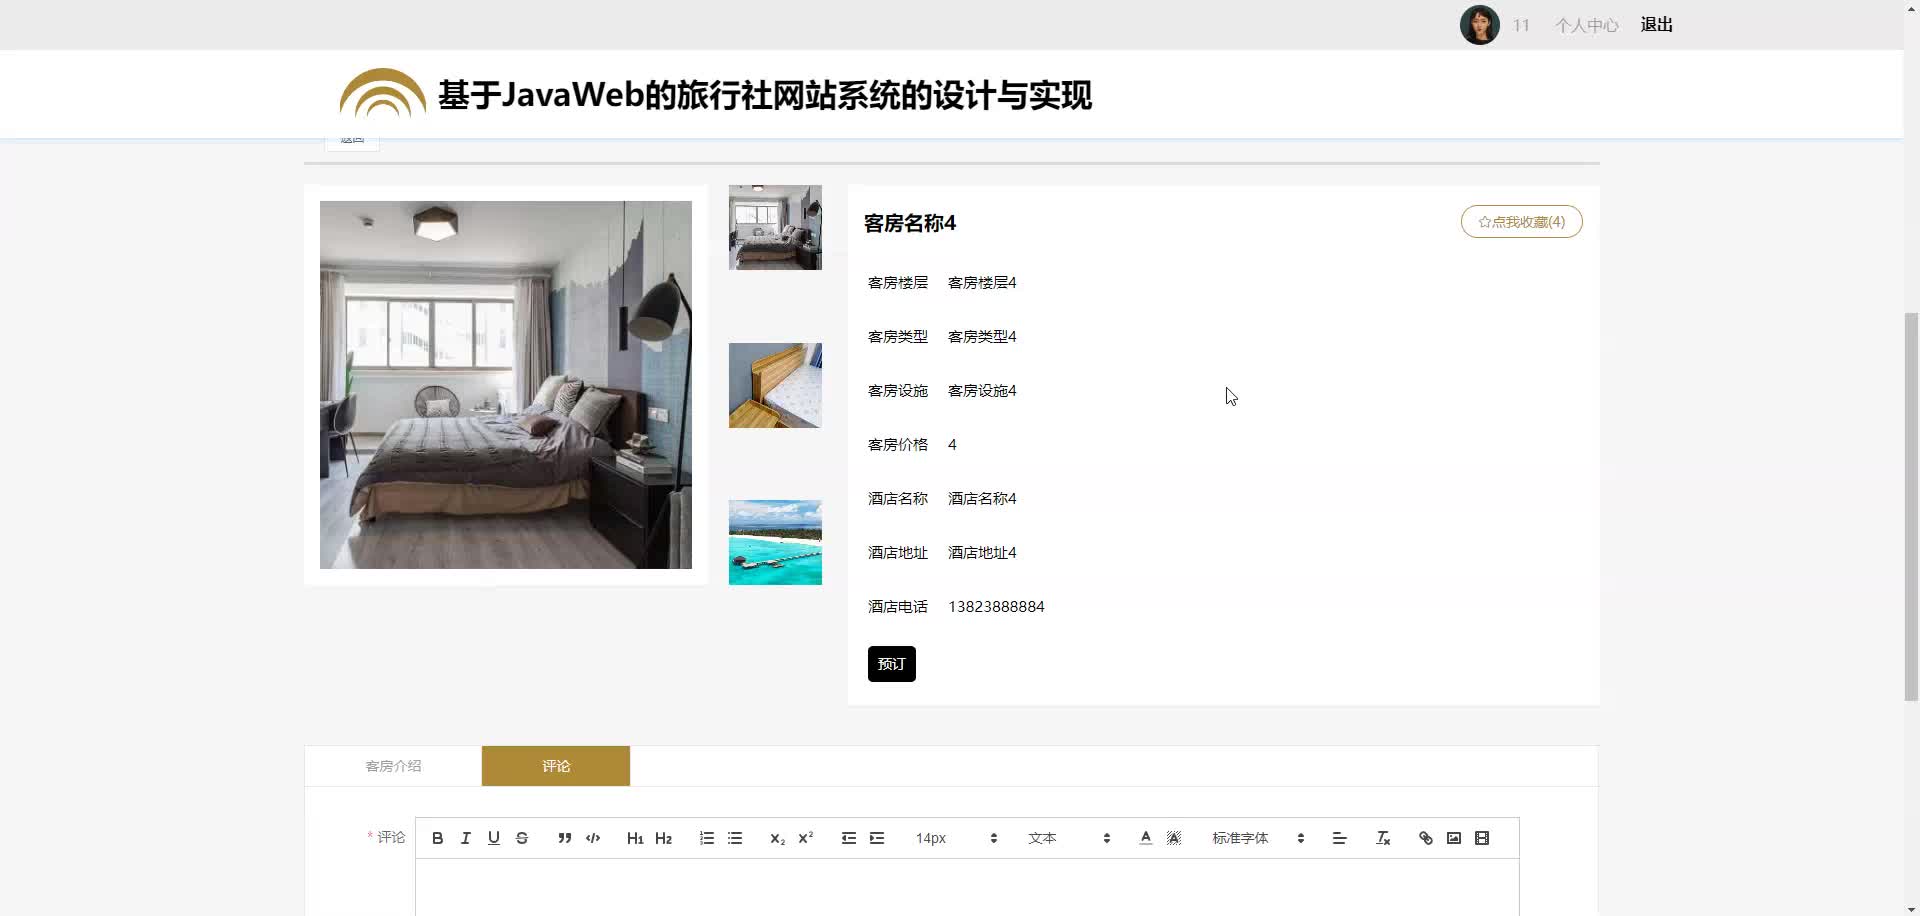Open the font color picker
Image resolution: width=1920 pixels, height=916 pixels.
tap(1145, 838)
